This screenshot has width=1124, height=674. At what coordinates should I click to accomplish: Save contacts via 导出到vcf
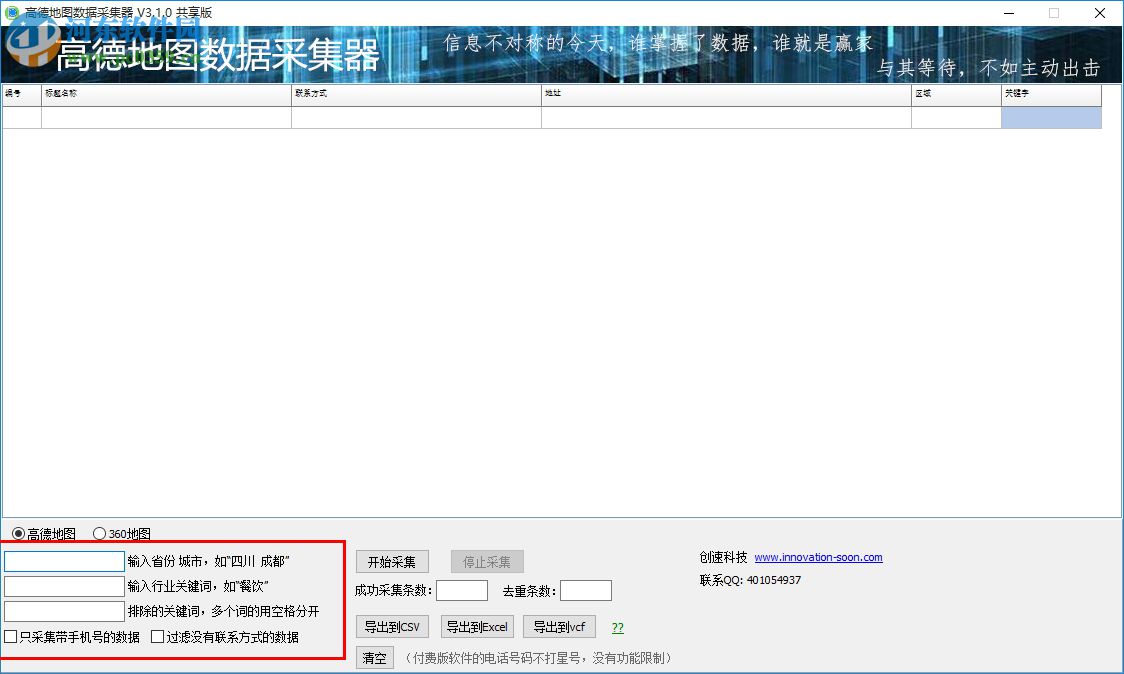coord(559,626)
